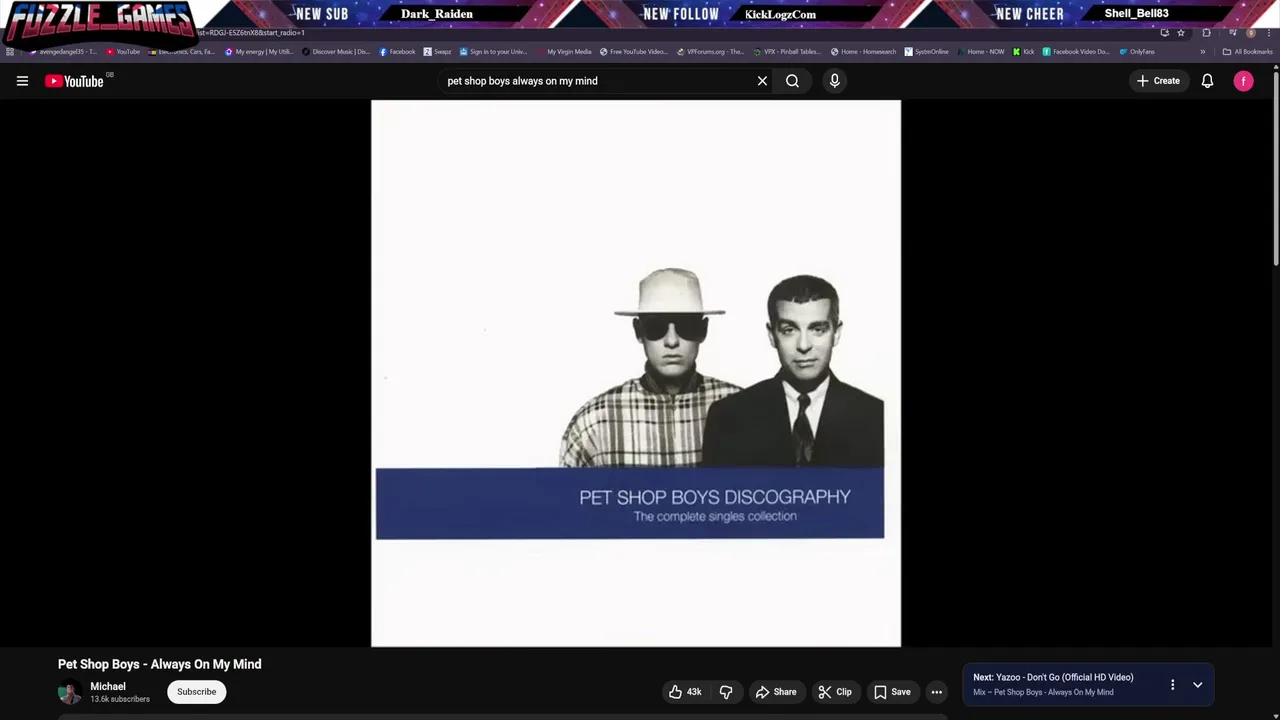Screen dimensions: 1280x720
Task: Open the Kick bookmark
Action: (x=1024, y=52)
